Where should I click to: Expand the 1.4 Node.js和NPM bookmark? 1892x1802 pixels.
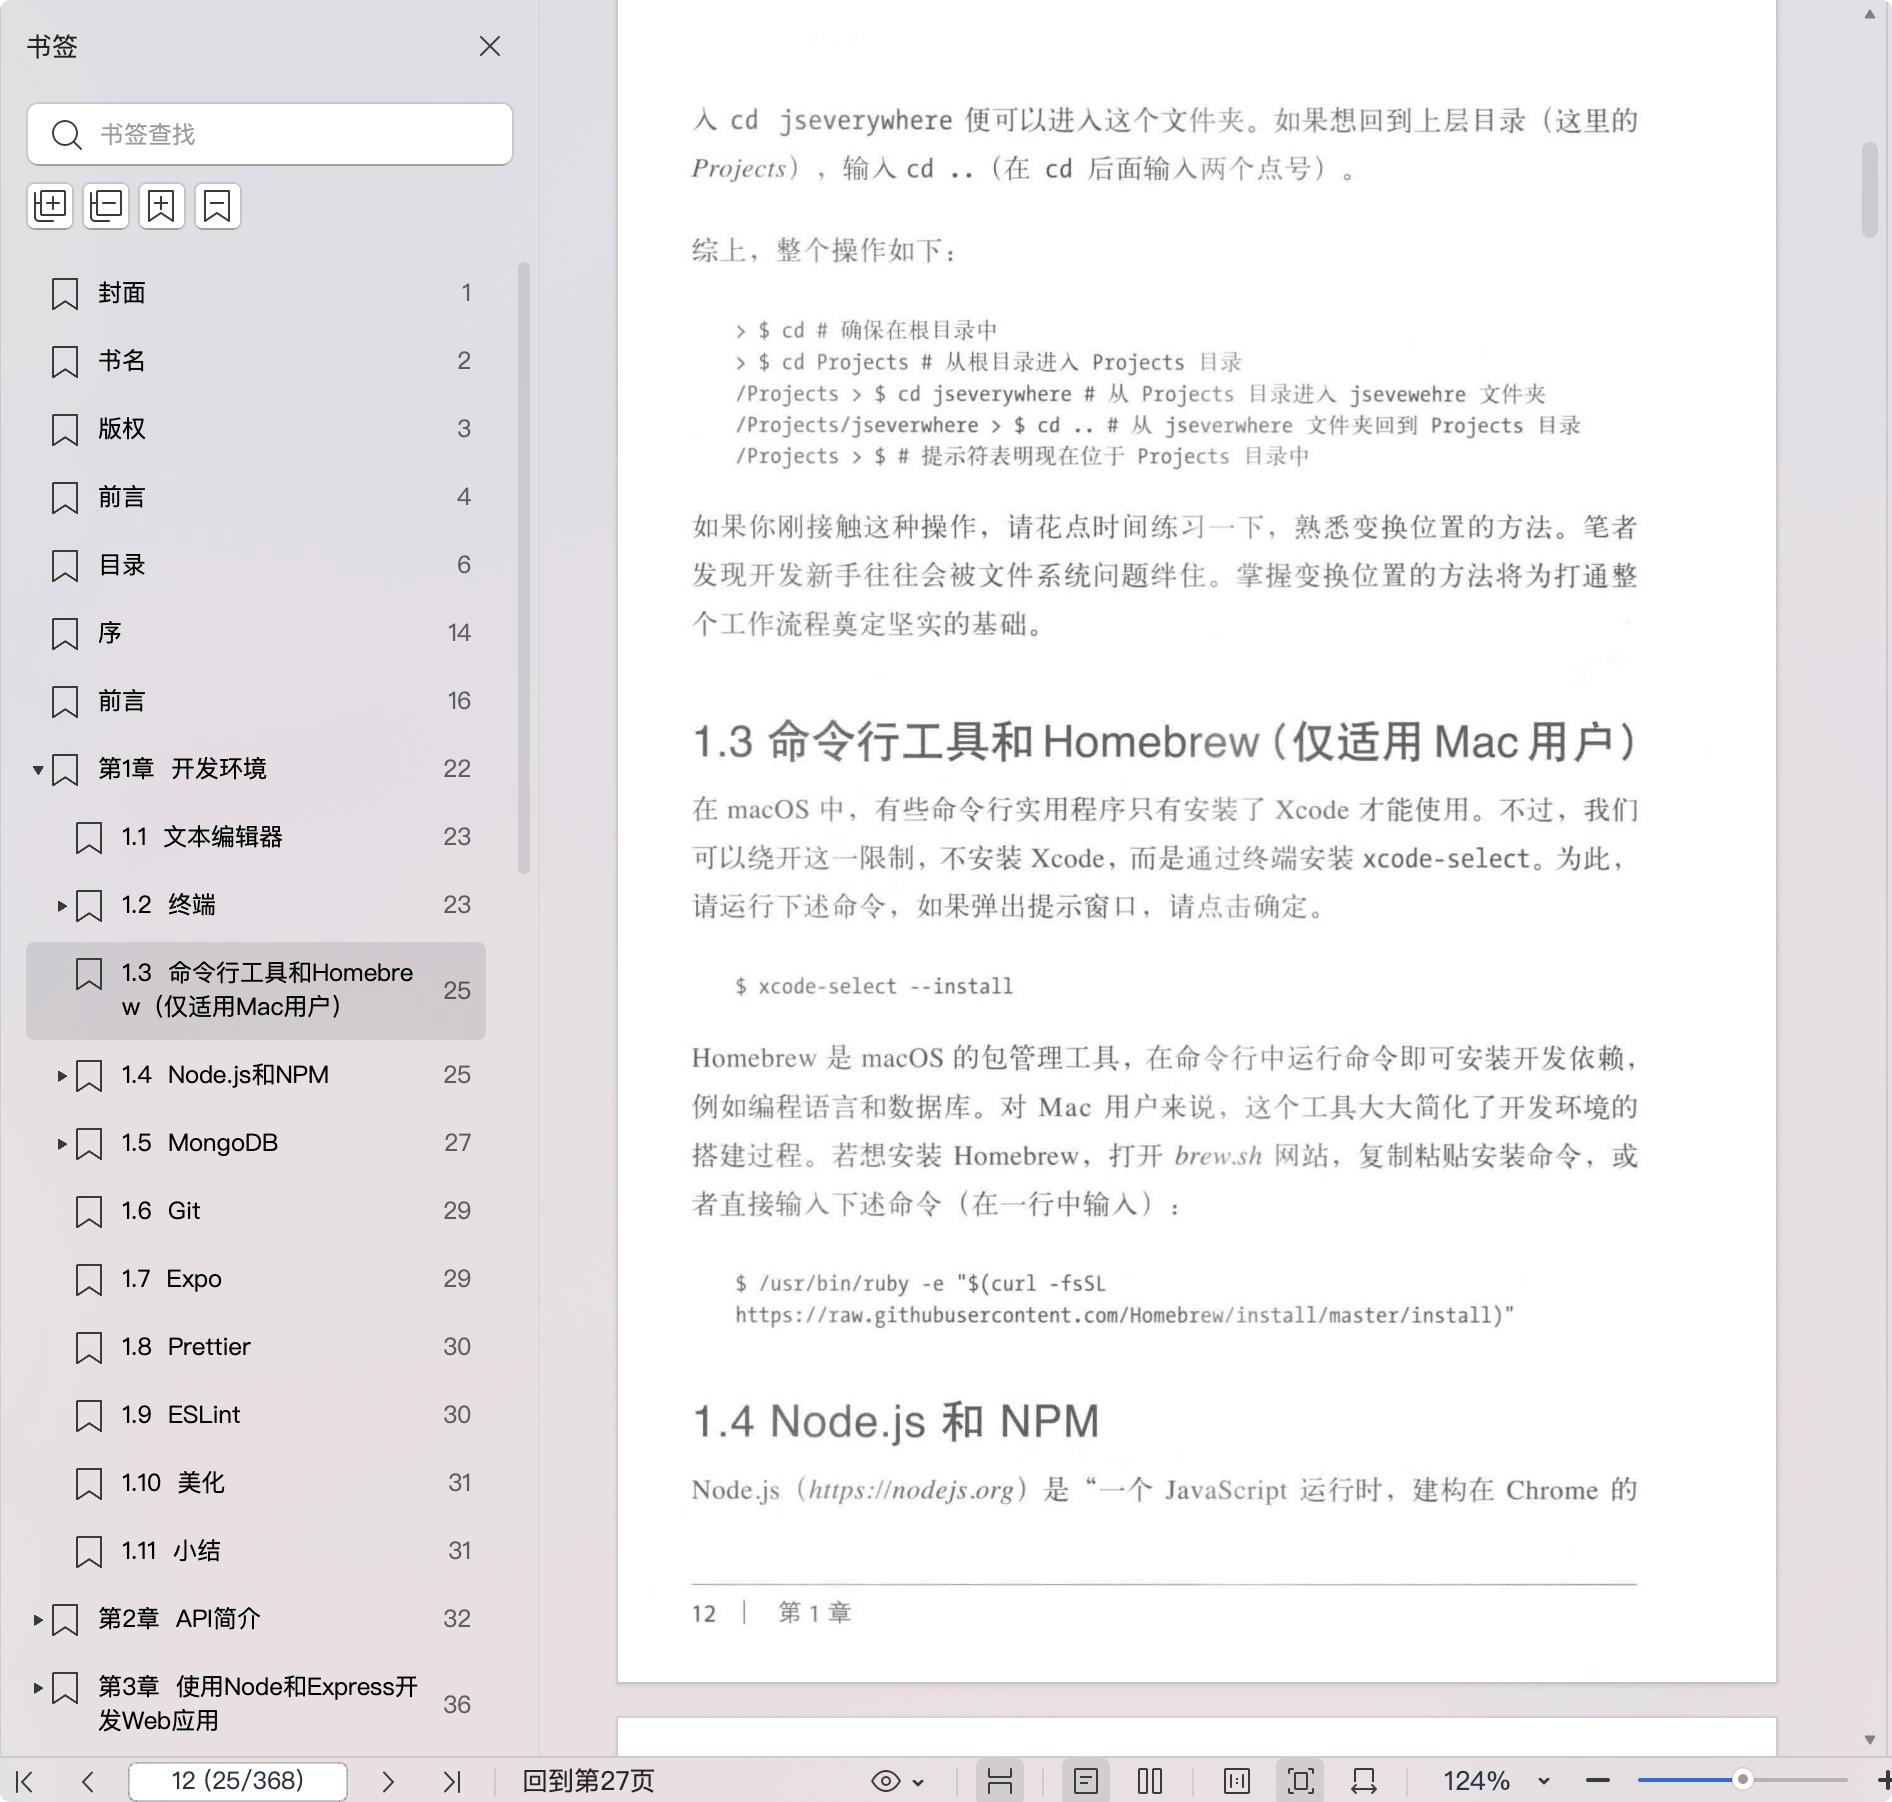(x=62, y=1076)
